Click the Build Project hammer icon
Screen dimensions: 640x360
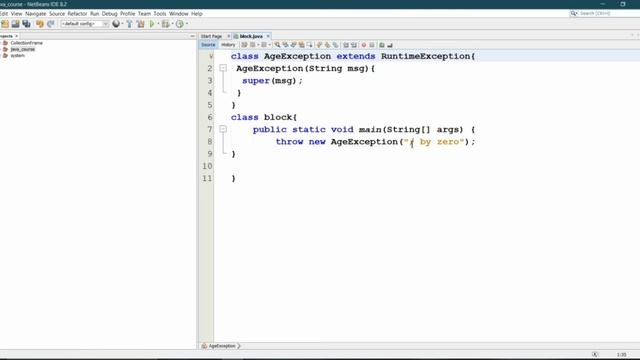[x=129, y=24]
